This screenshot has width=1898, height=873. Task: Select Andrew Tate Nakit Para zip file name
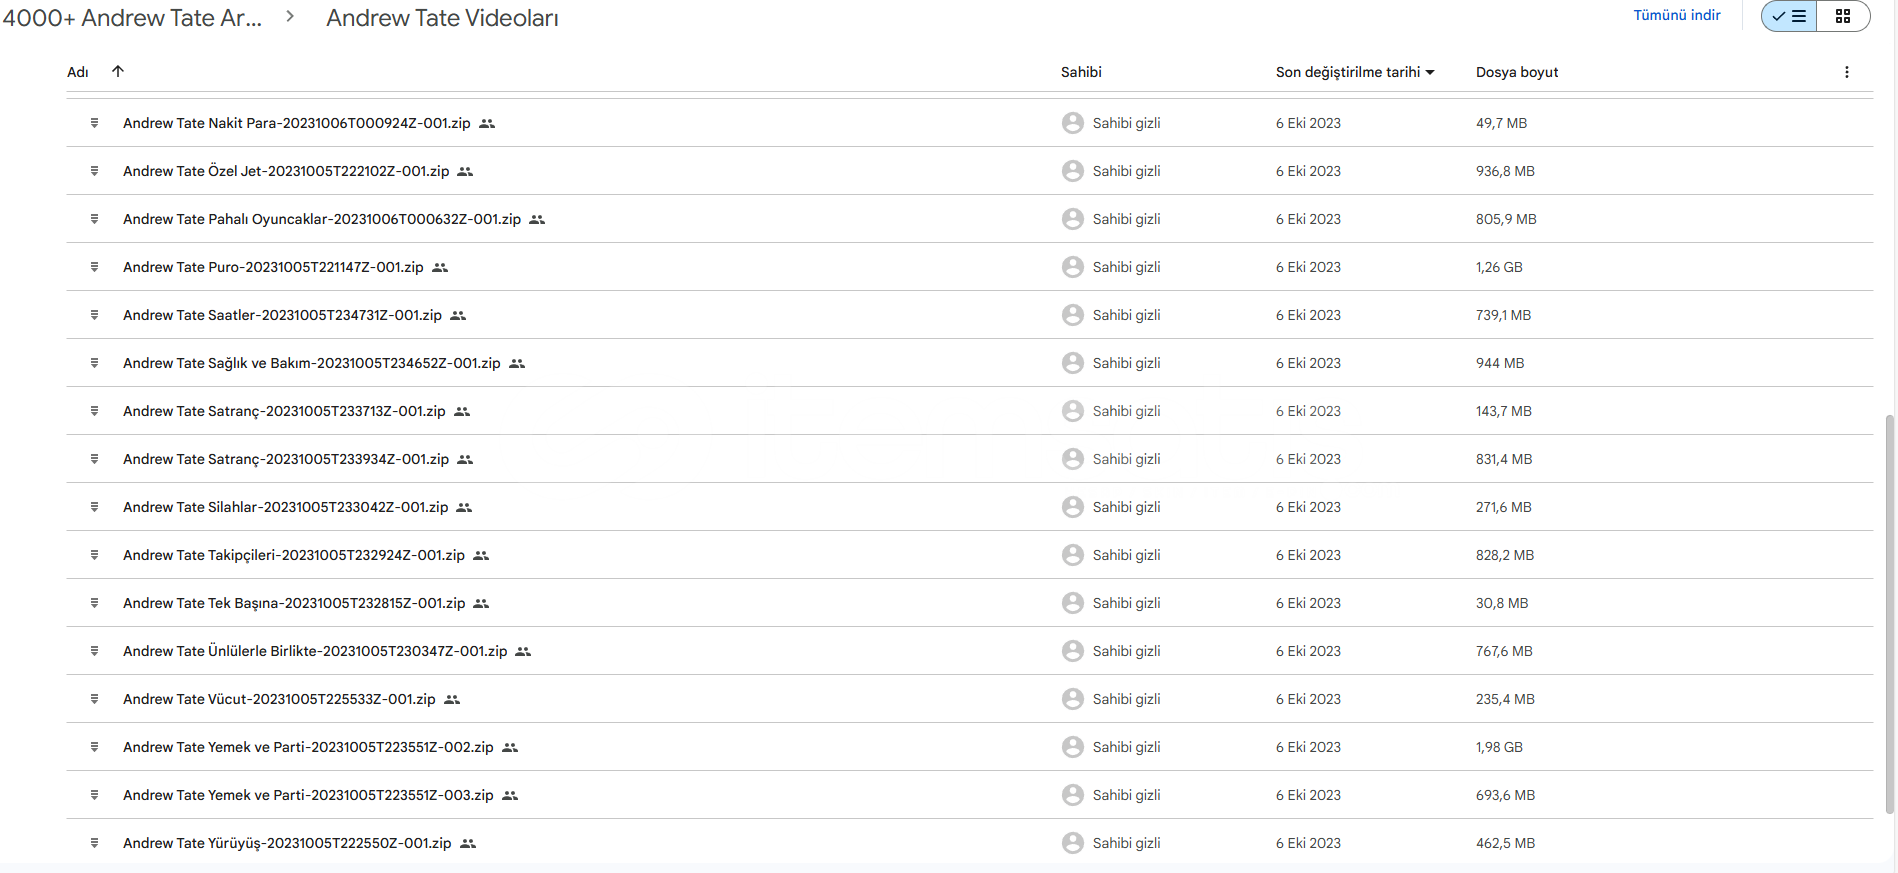(296, 123)
